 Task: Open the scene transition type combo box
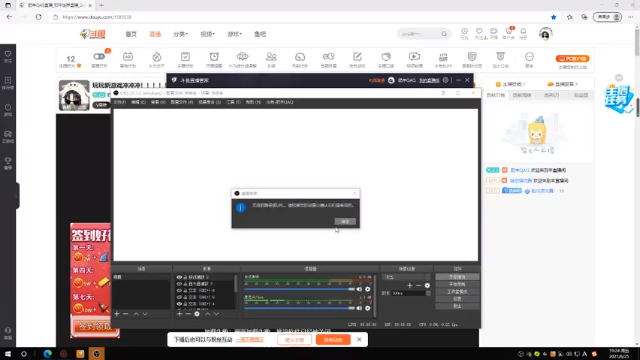click(407, 277)
